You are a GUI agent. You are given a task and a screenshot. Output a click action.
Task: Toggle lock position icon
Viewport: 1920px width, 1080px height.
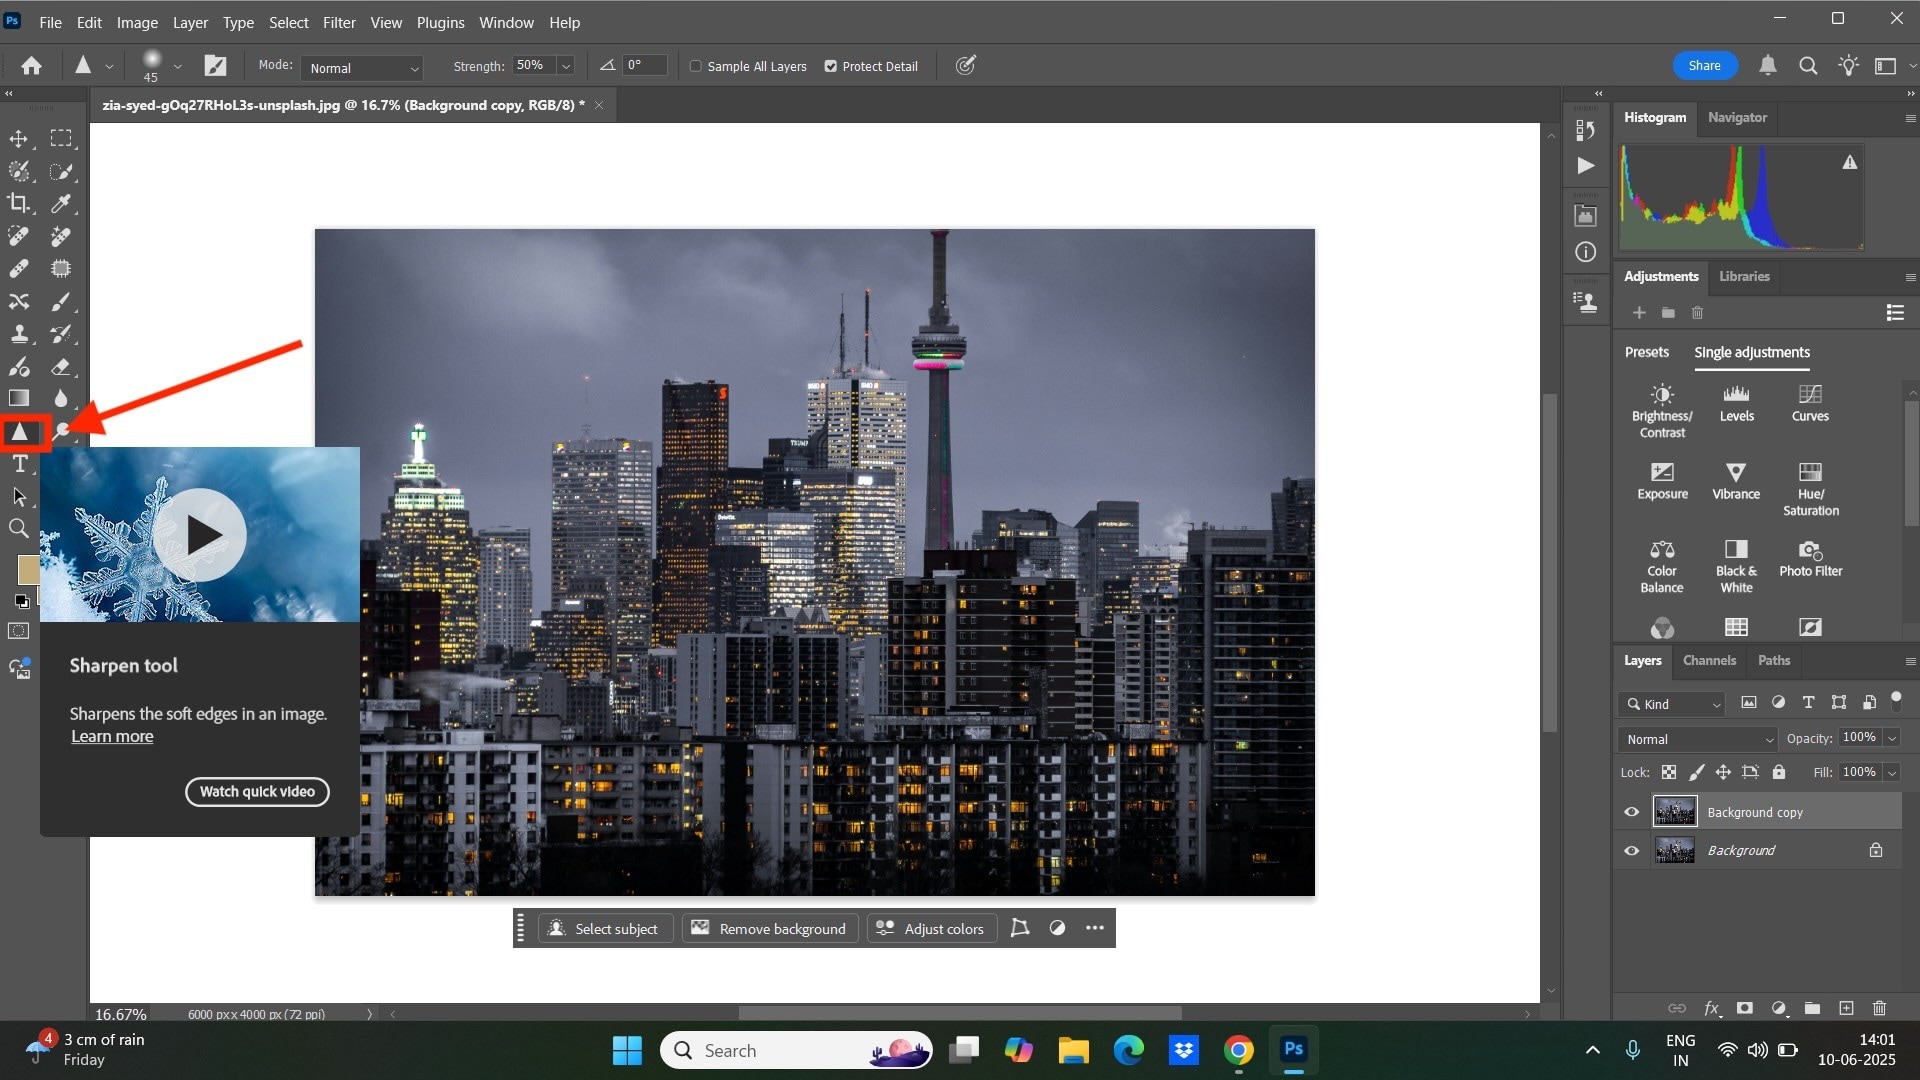tap(1723, 772)
